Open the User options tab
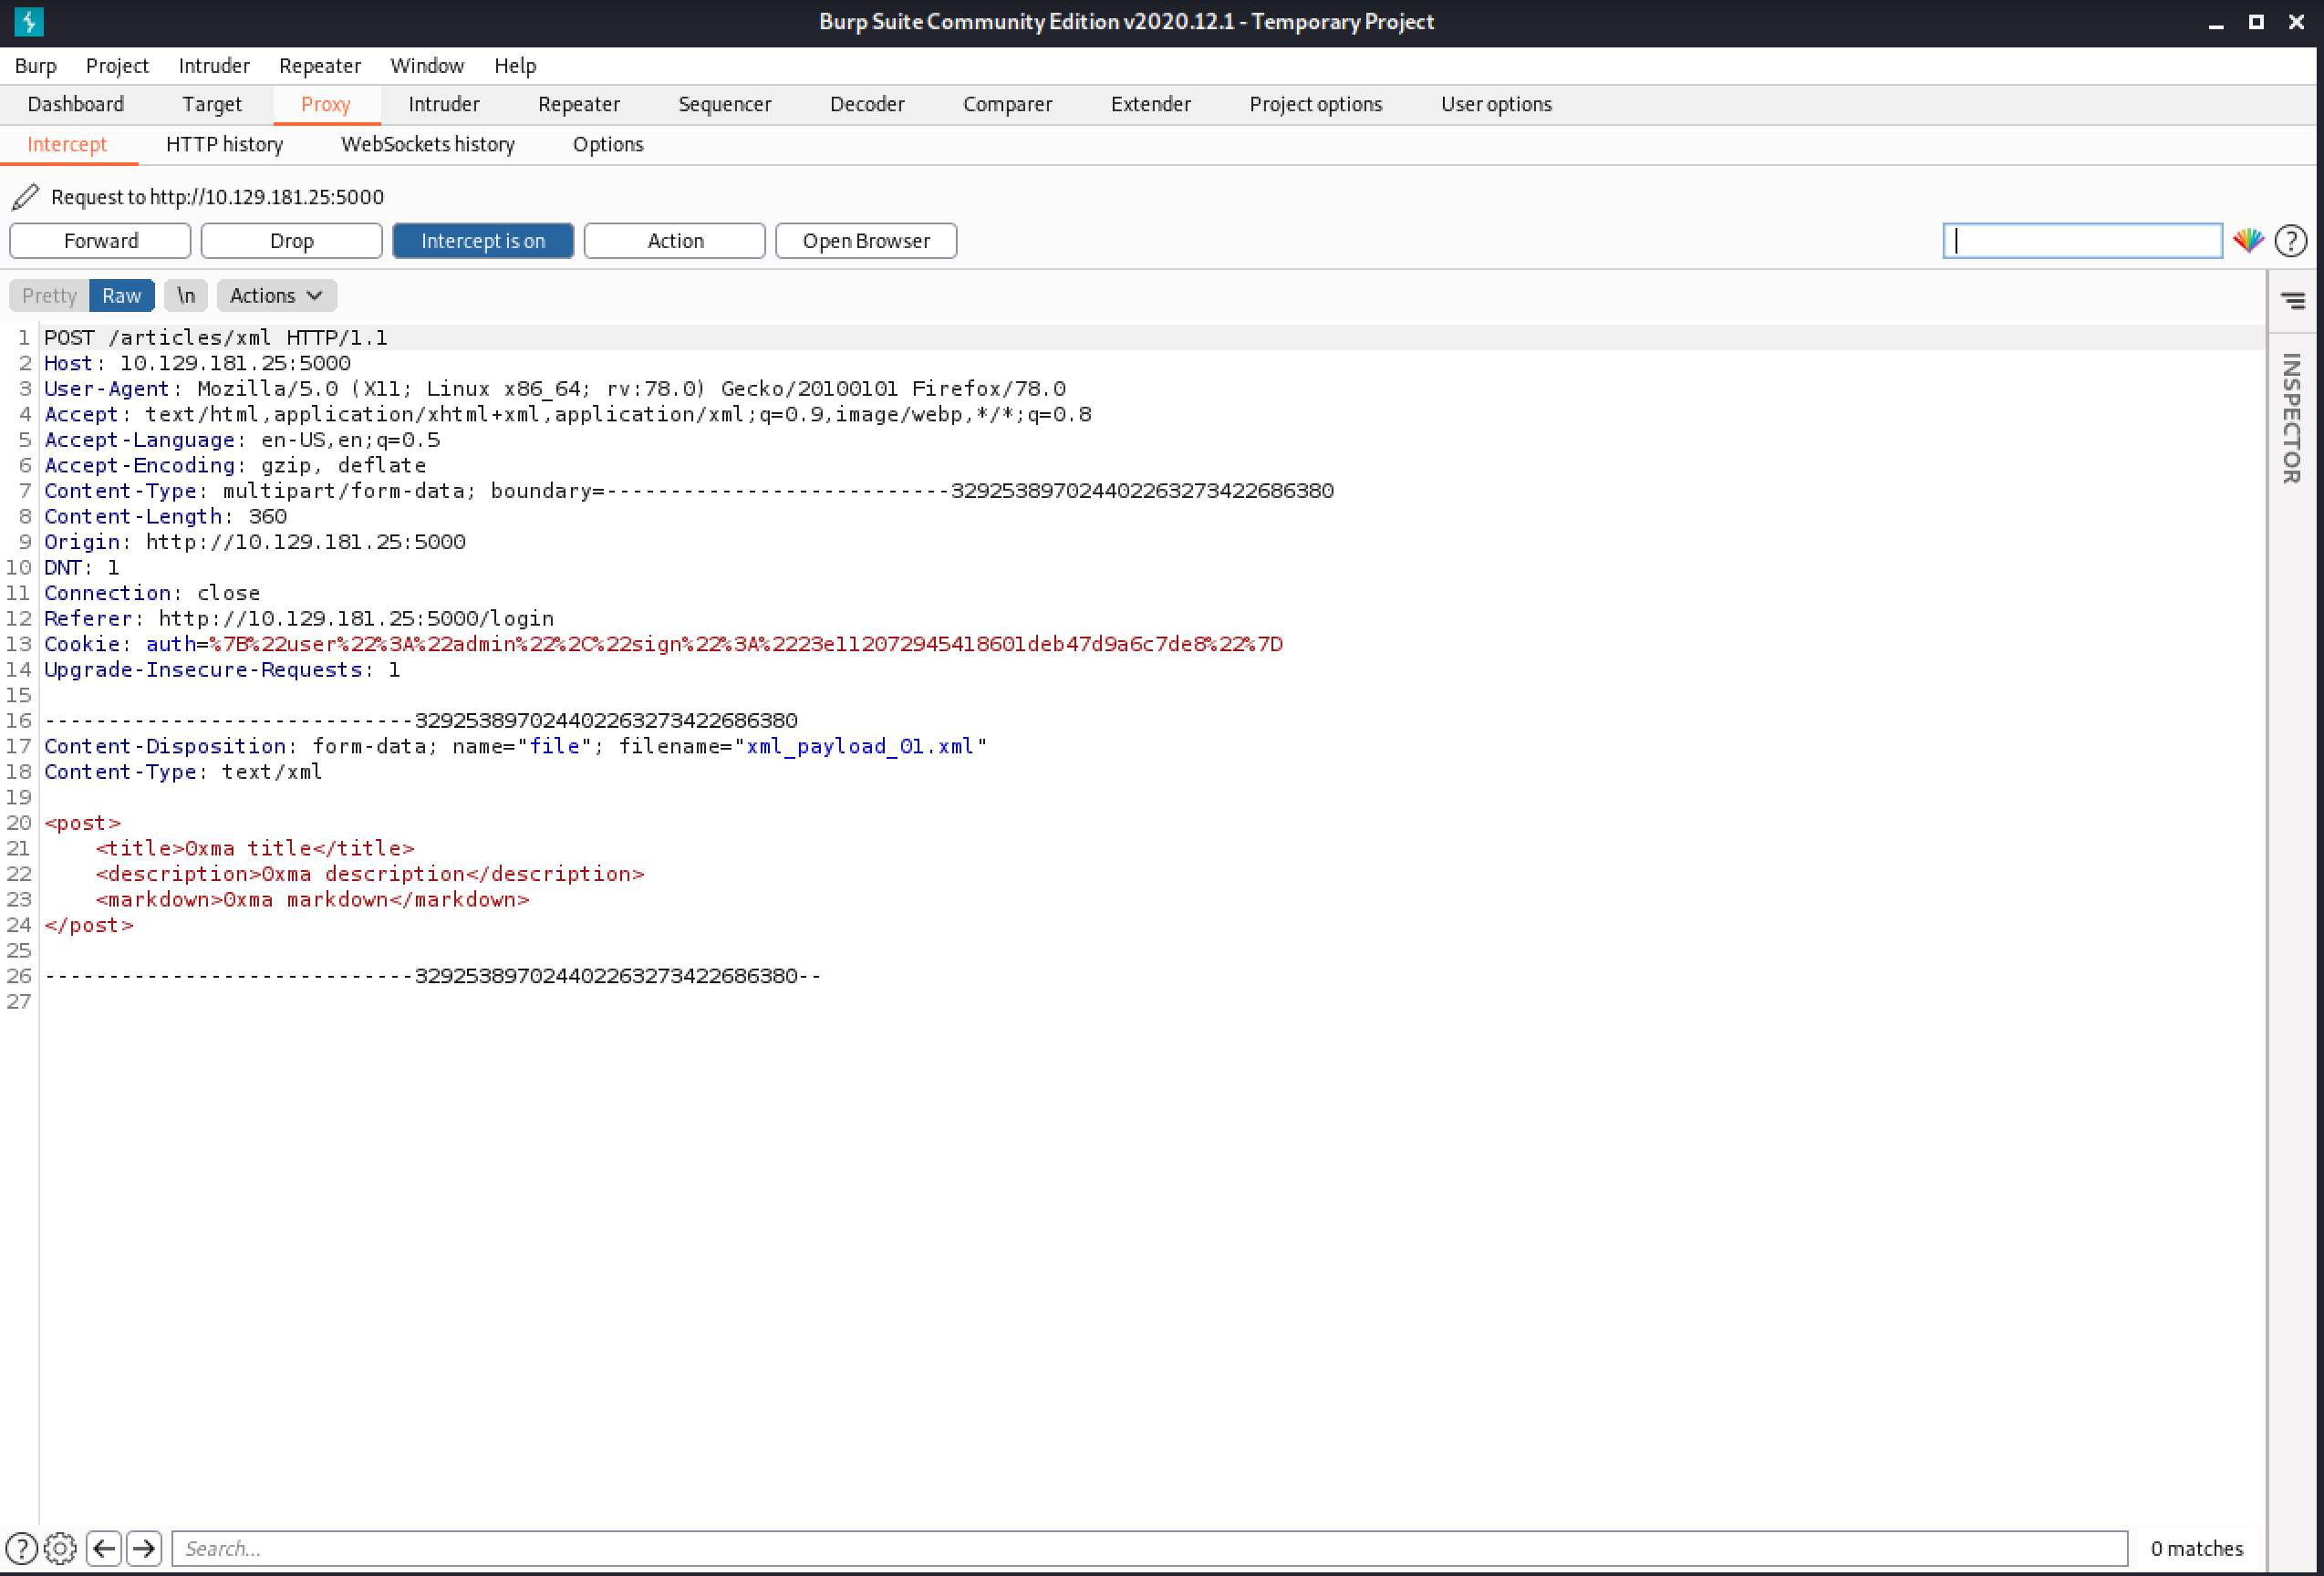The height and width of the screenshot is (1576, 2324). pyautogui.click(x=1496, y=105)
